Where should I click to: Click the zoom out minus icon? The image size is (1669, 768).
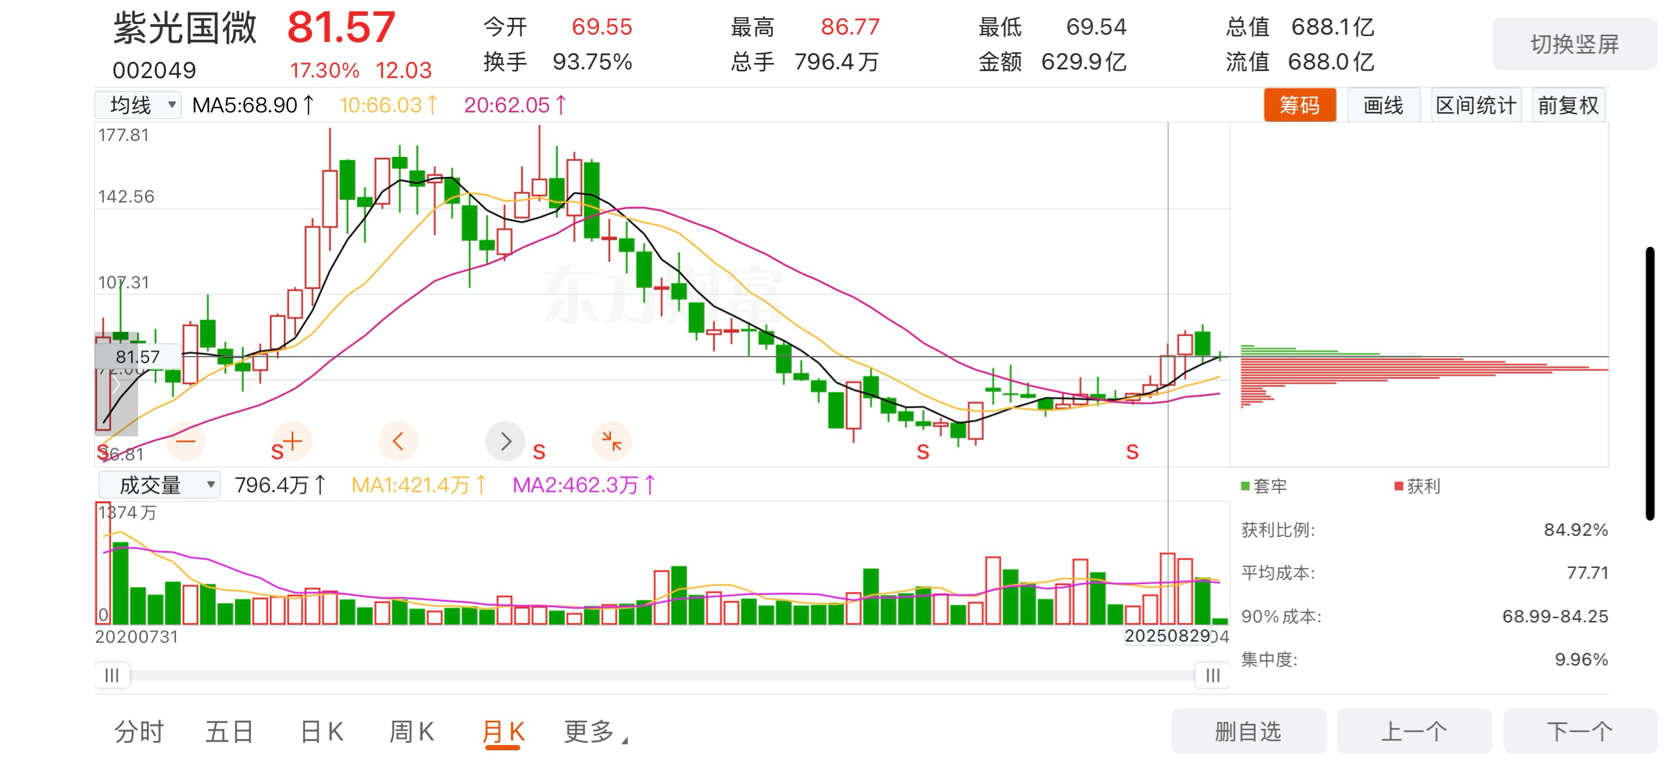(x=185, y=441)
